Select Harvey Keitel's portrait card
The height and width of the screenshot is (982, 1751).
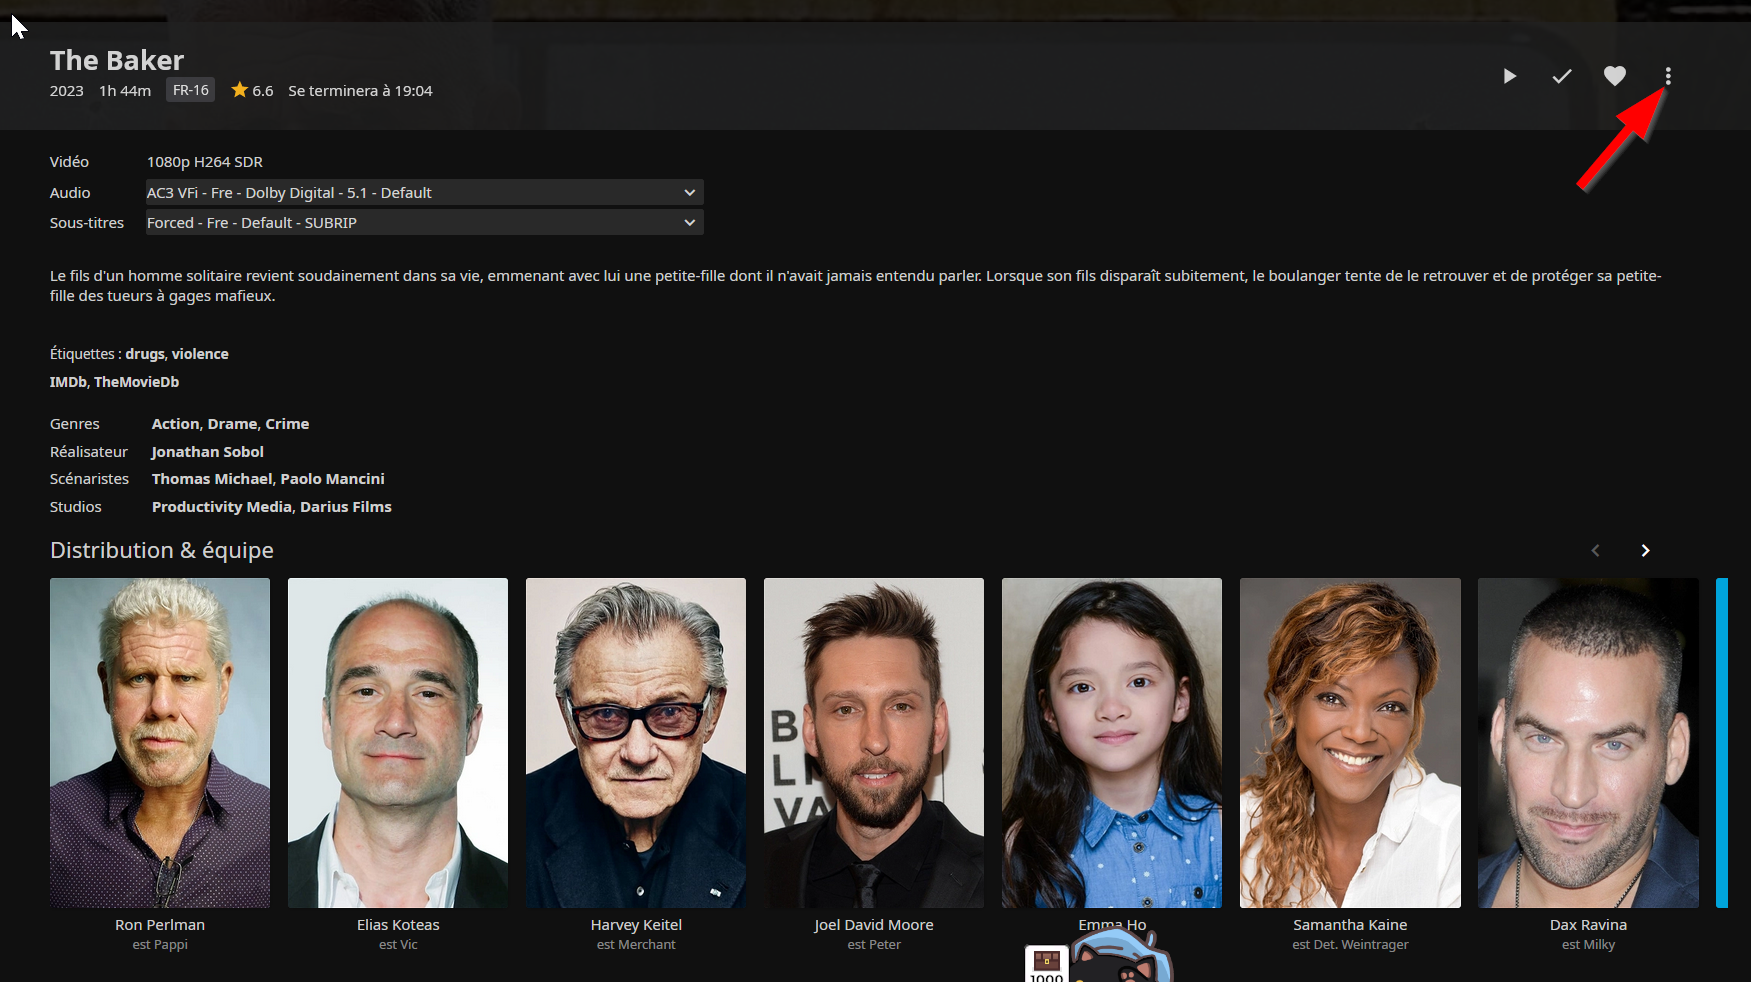point(636,742)
